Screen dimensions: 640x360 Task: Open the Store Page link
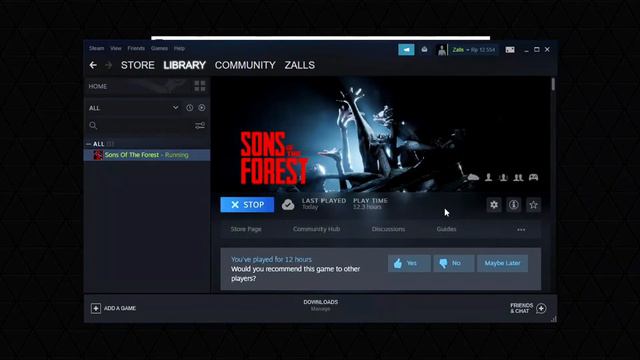246,229
